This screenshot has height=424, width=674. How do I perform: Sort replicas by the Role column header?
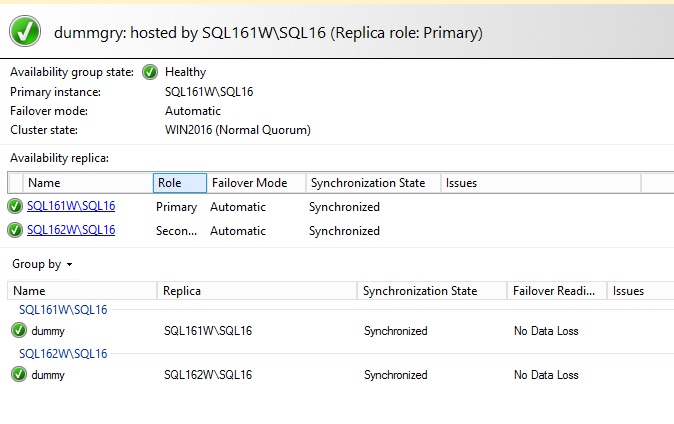[180, 183]
